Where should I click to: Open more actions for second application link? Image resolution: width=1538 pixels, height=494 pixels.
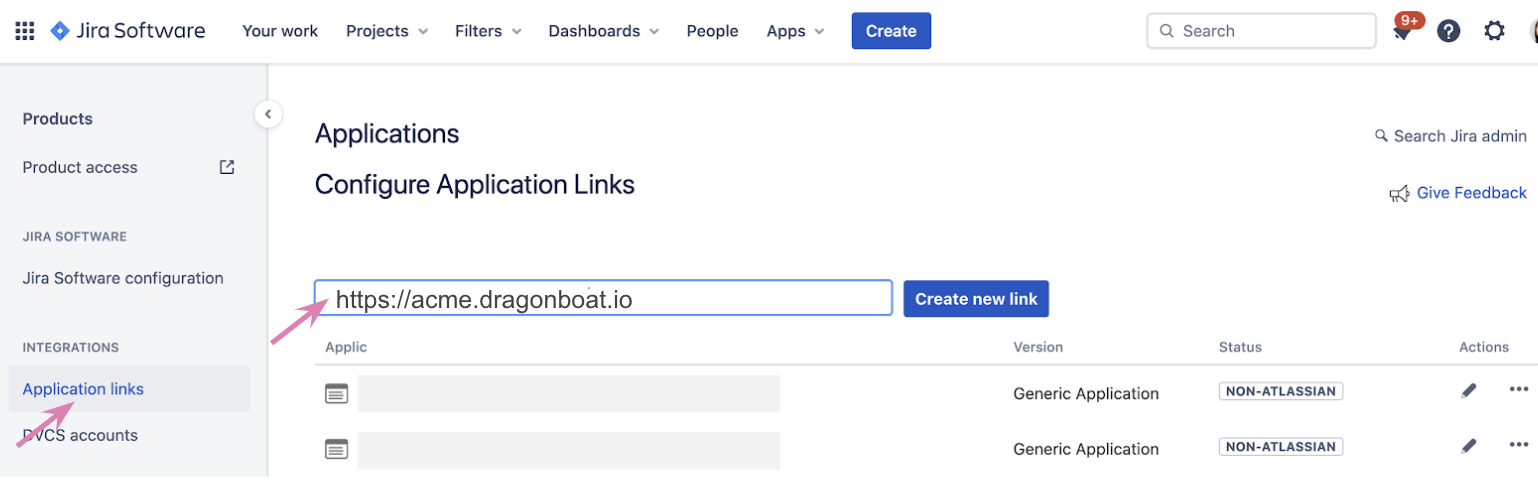click(x=1519, y=445)
